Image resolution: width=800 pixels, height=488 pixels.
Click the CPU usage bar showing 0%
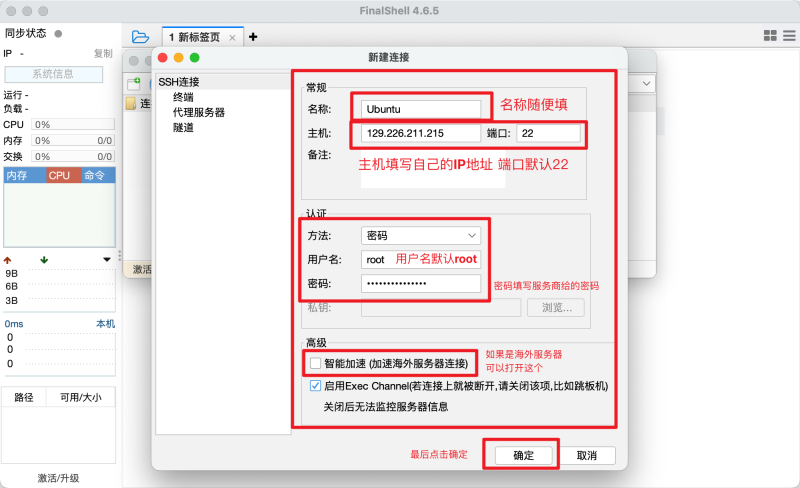73,125
